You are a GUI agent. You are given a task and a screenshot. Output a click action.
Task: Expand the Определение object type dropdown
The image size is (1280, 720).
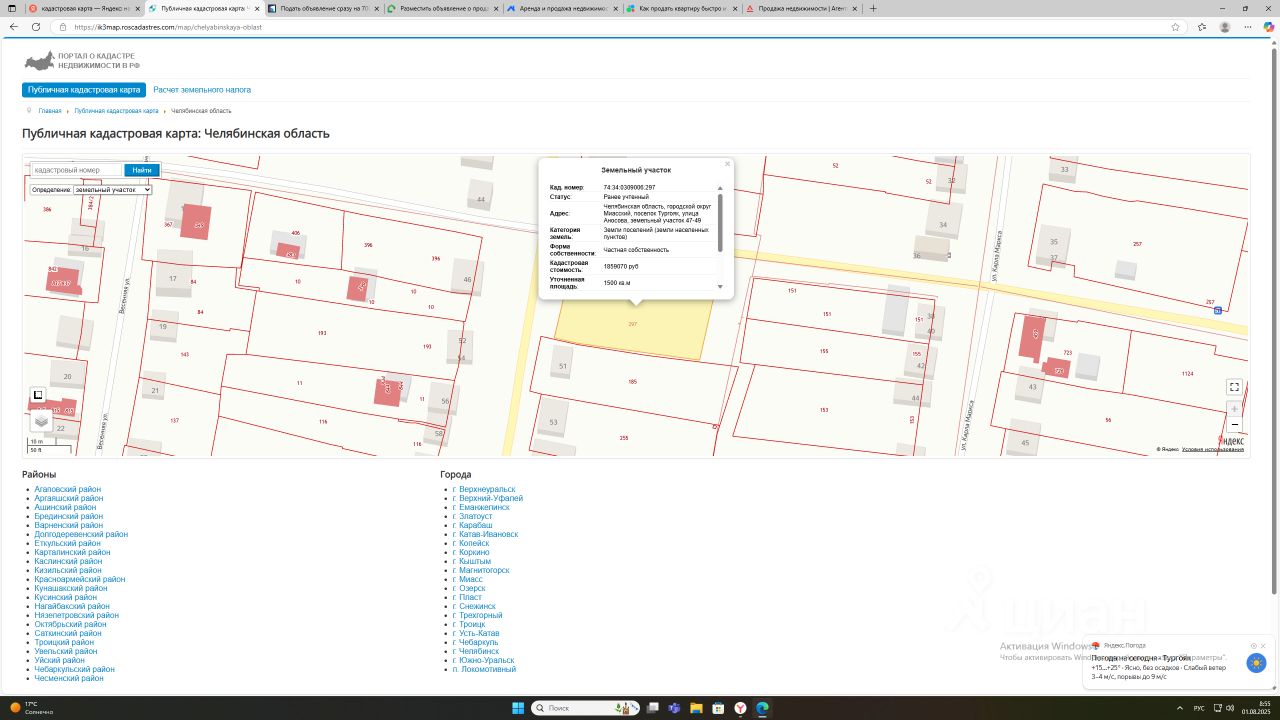point(111,190)
